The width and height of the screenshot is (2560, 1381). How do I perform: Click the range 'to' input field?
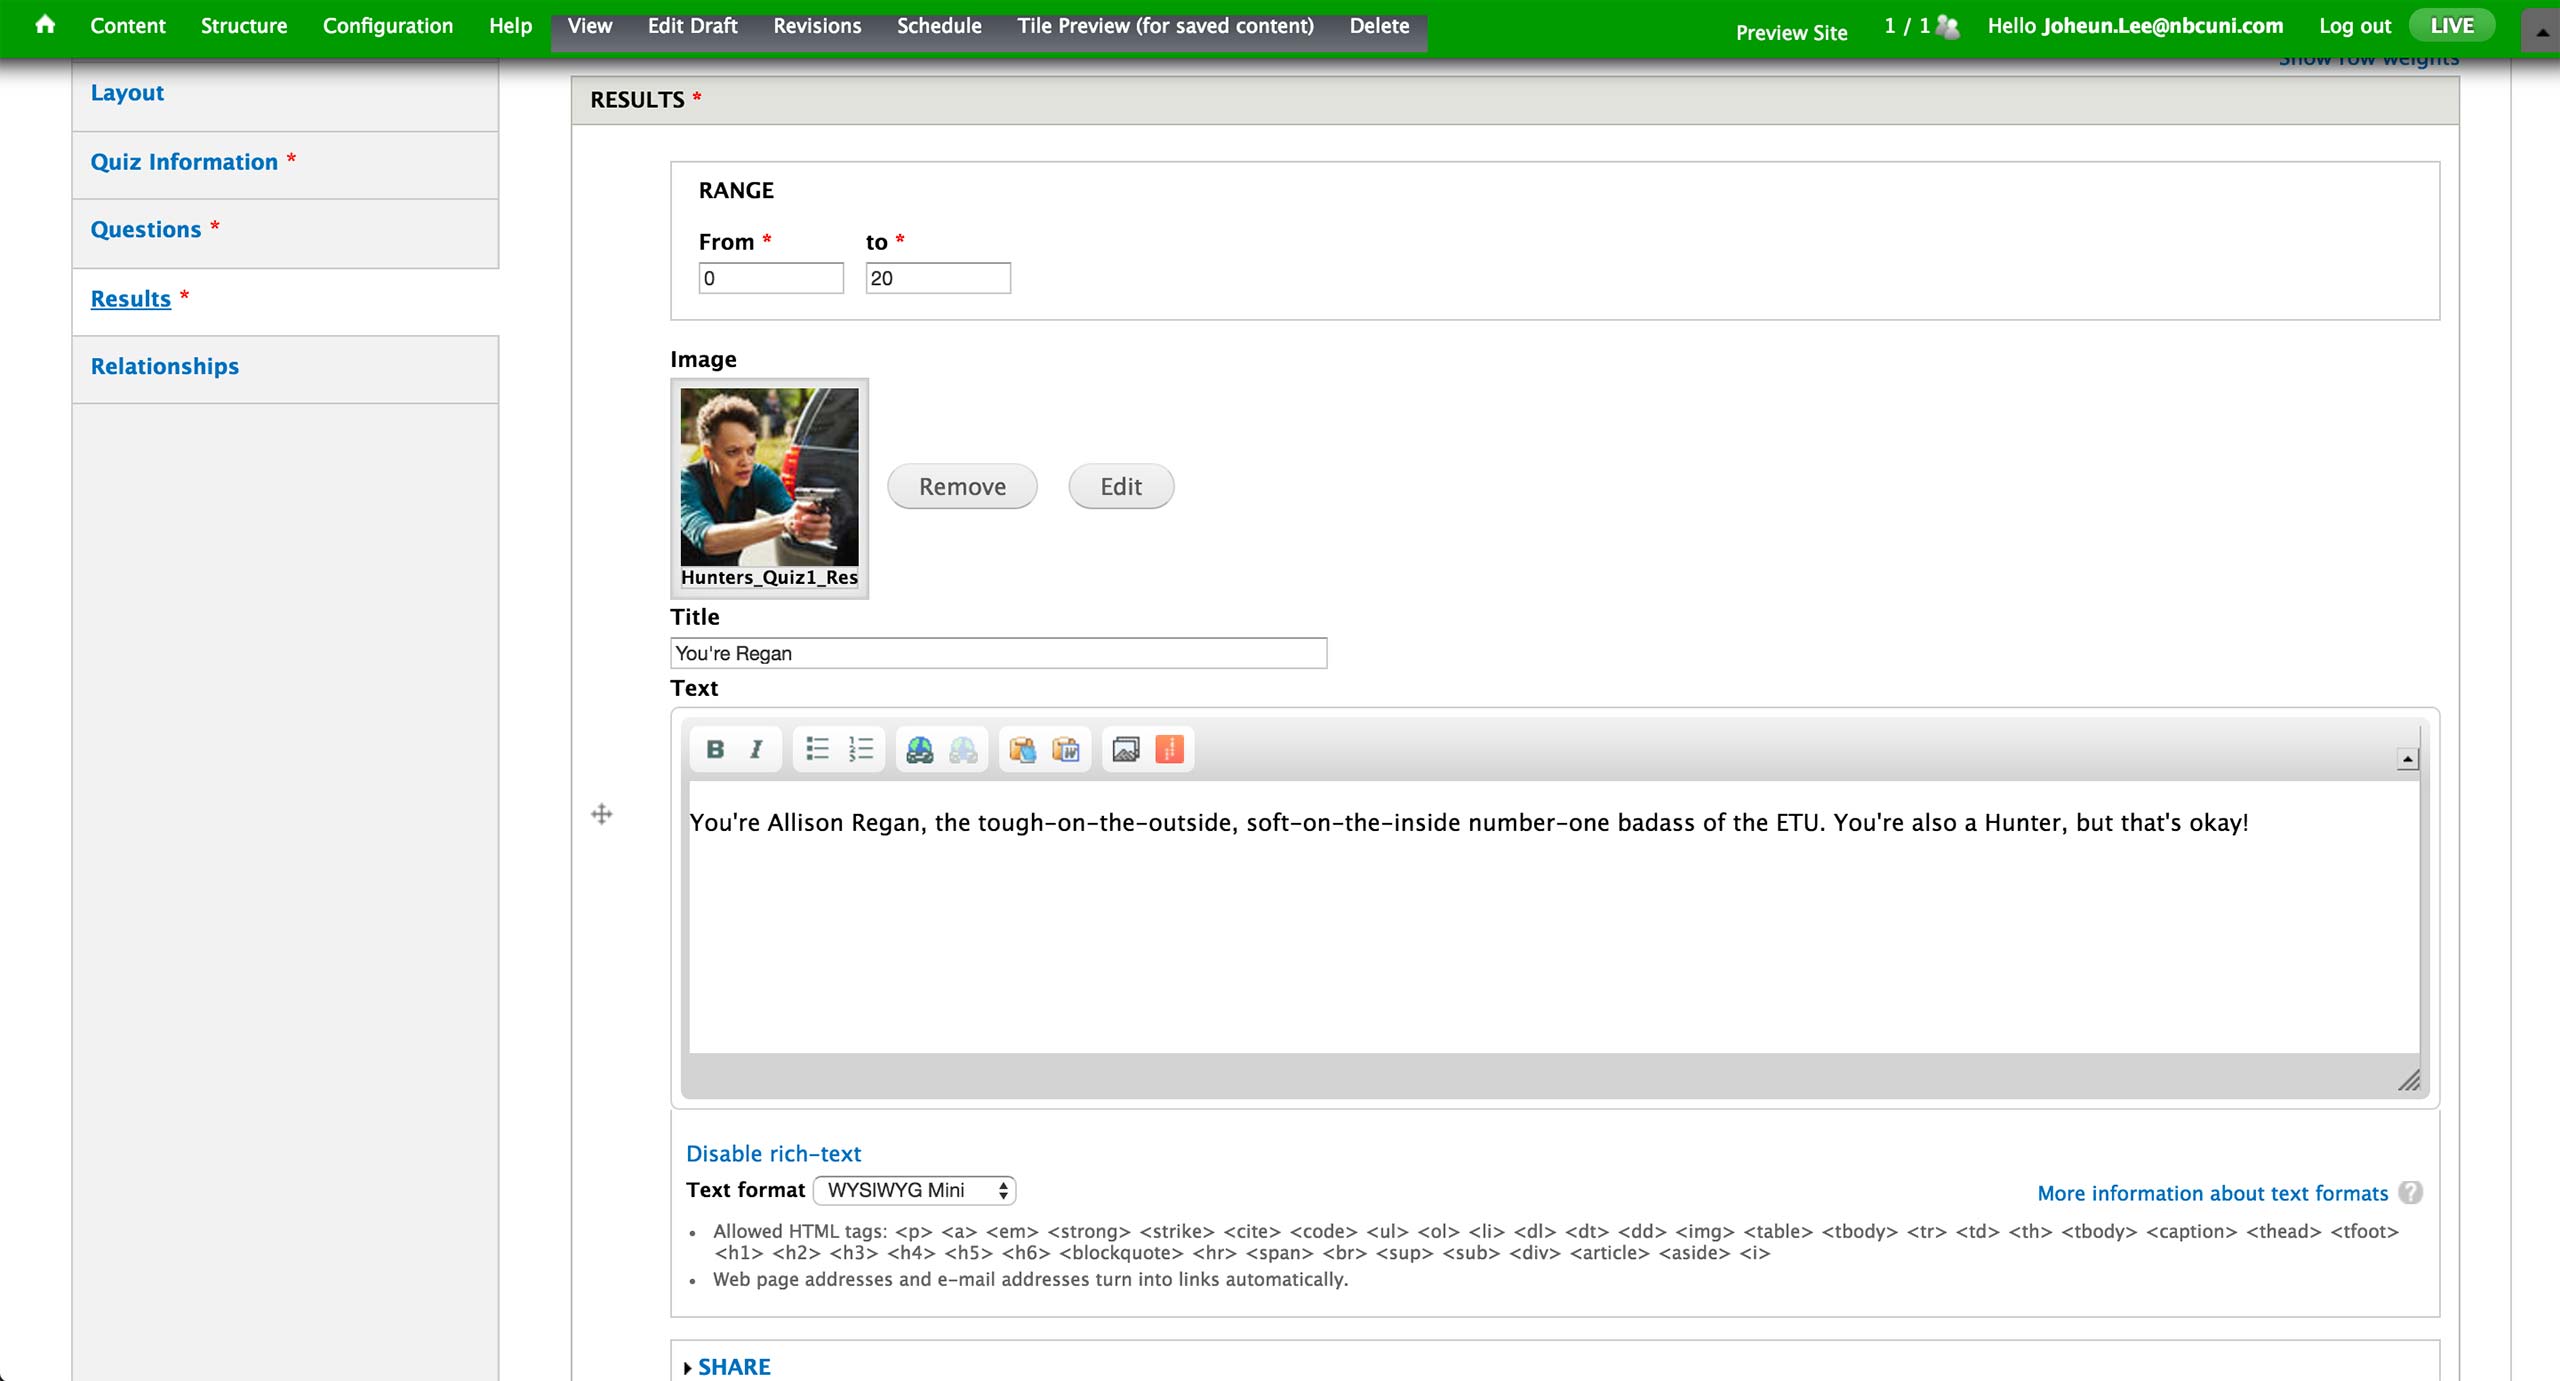tap(937, 278)
